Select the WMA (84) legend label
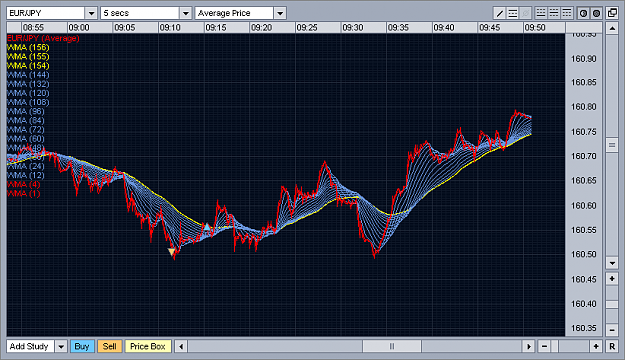Screen dimensions: 625x360 tap(26, 120)
